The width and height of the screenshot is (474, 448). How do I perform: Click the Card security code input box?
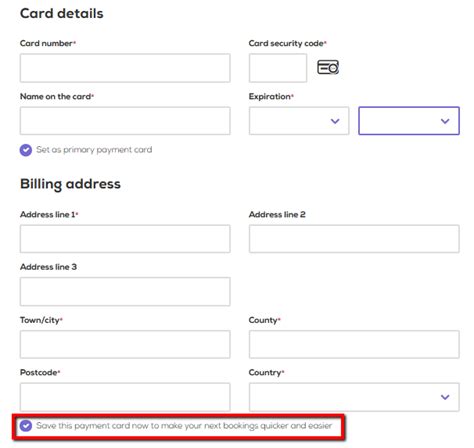(278, 68)
